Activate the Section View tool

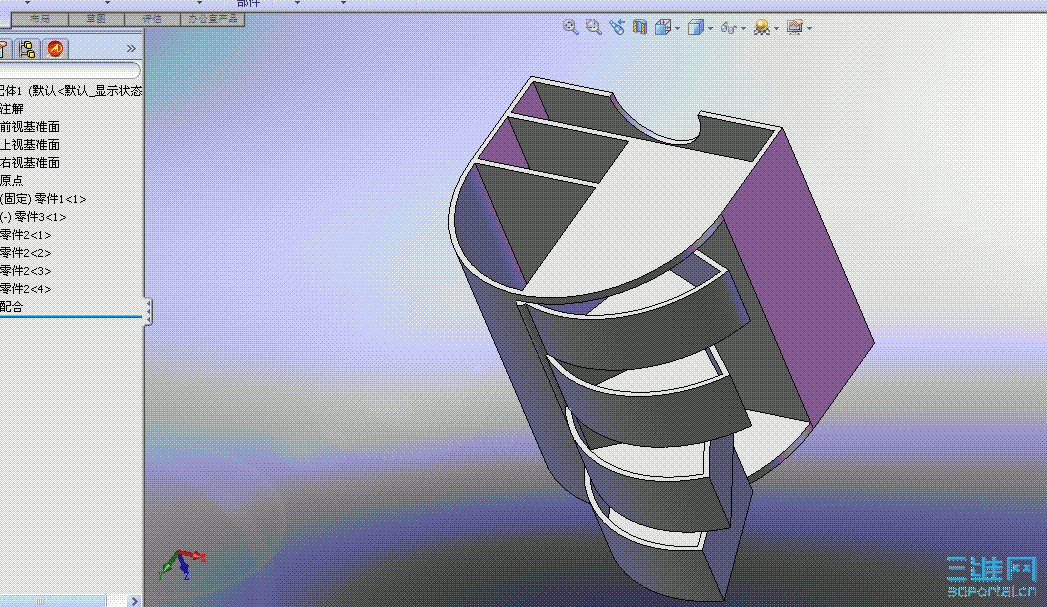point(640,27)
